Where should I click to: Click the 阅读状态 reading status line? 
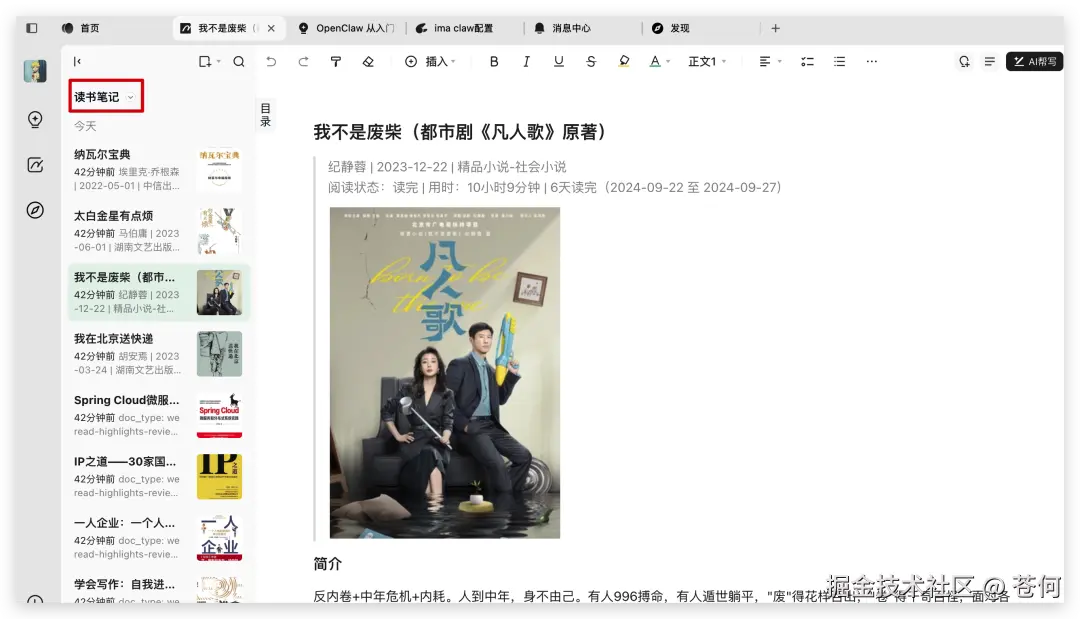554,187
